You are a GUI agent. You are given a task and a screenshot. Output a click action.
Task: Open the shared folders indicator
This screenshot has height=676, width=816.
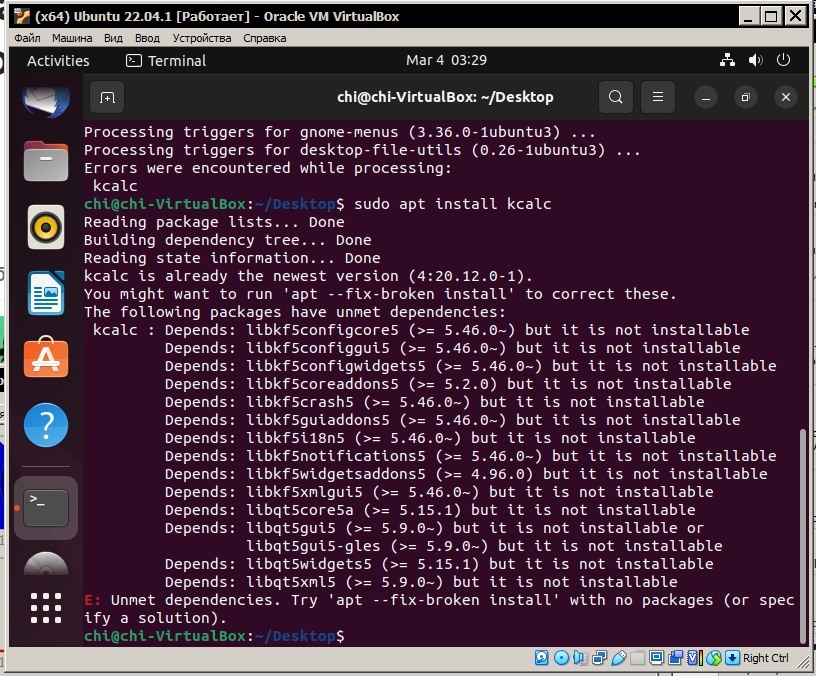pos(638,658)
